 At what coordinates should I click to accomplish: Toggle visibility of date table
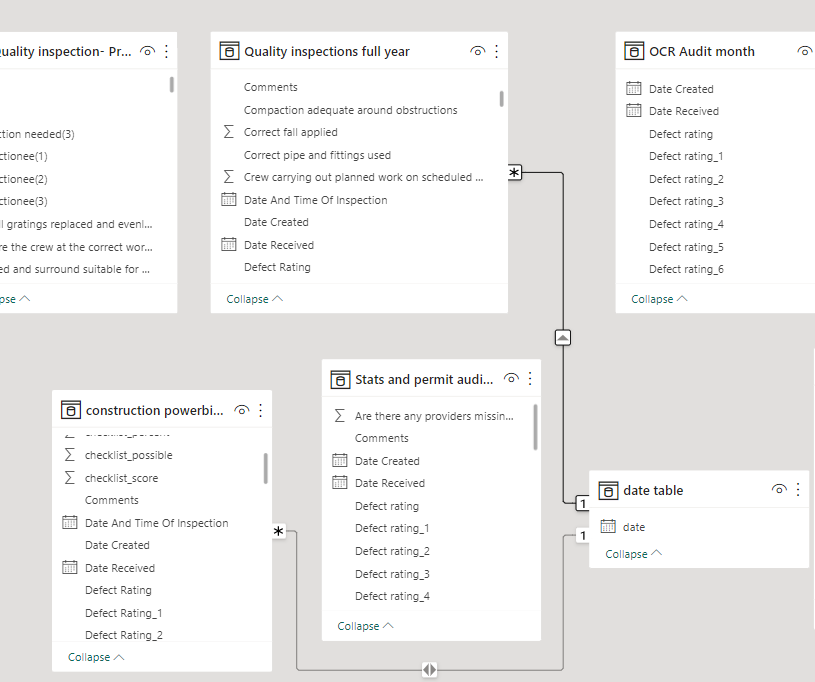(779, 489)
